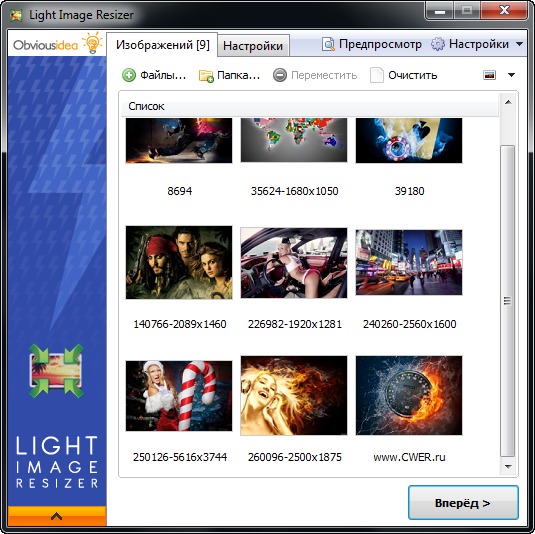Viewport: 535px width, 534px height.
Task: Click the Preview magnifier icon
Action: (328, 44)
